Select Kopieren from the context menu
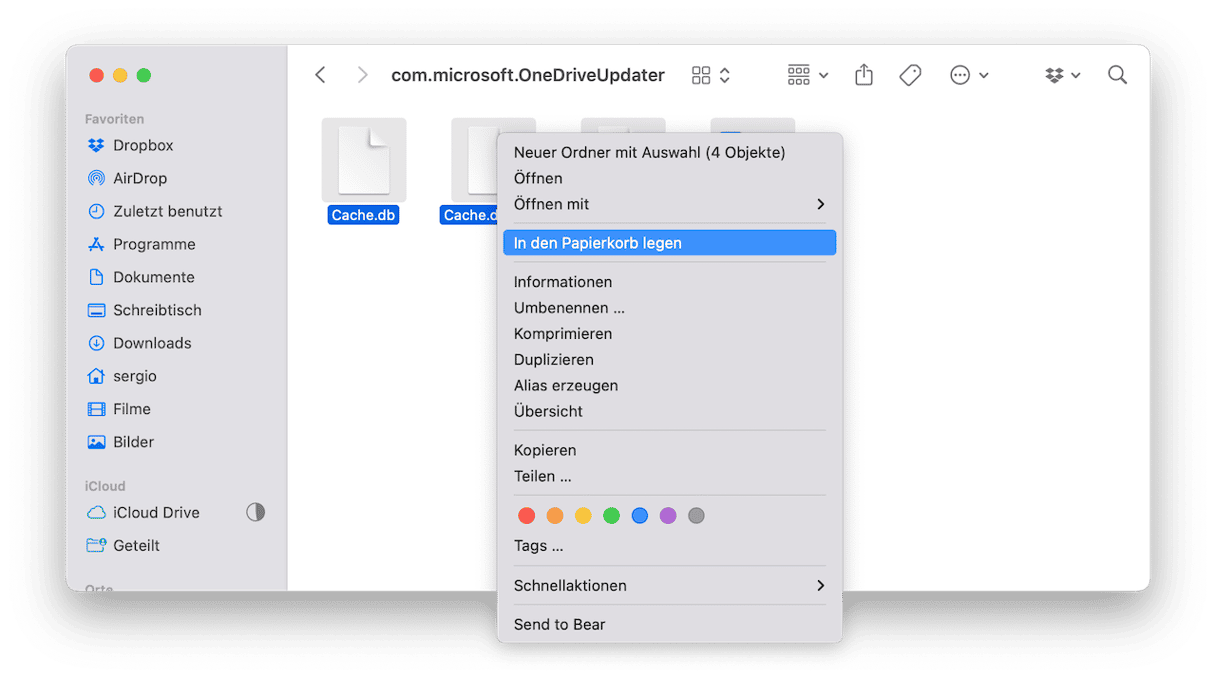 pyautogui.click(x=670, y=450)
